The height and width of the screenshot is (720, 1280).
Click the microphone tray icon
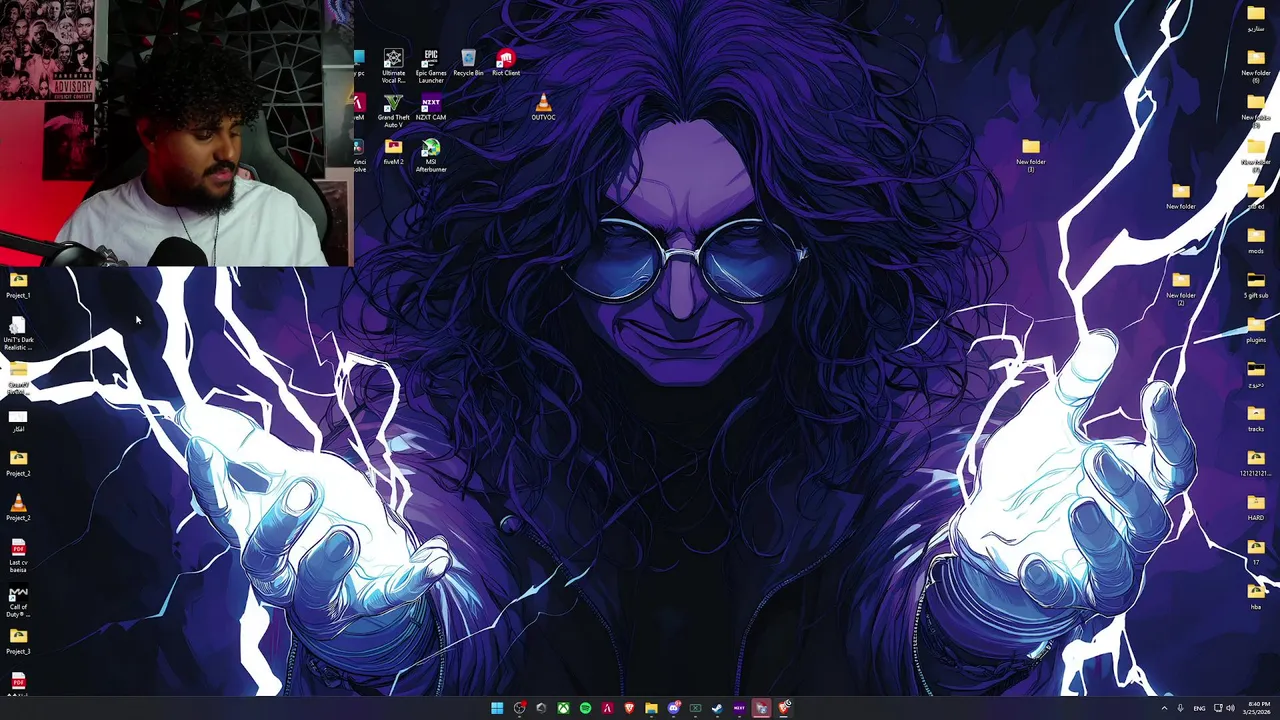[x=1181, y=708]
